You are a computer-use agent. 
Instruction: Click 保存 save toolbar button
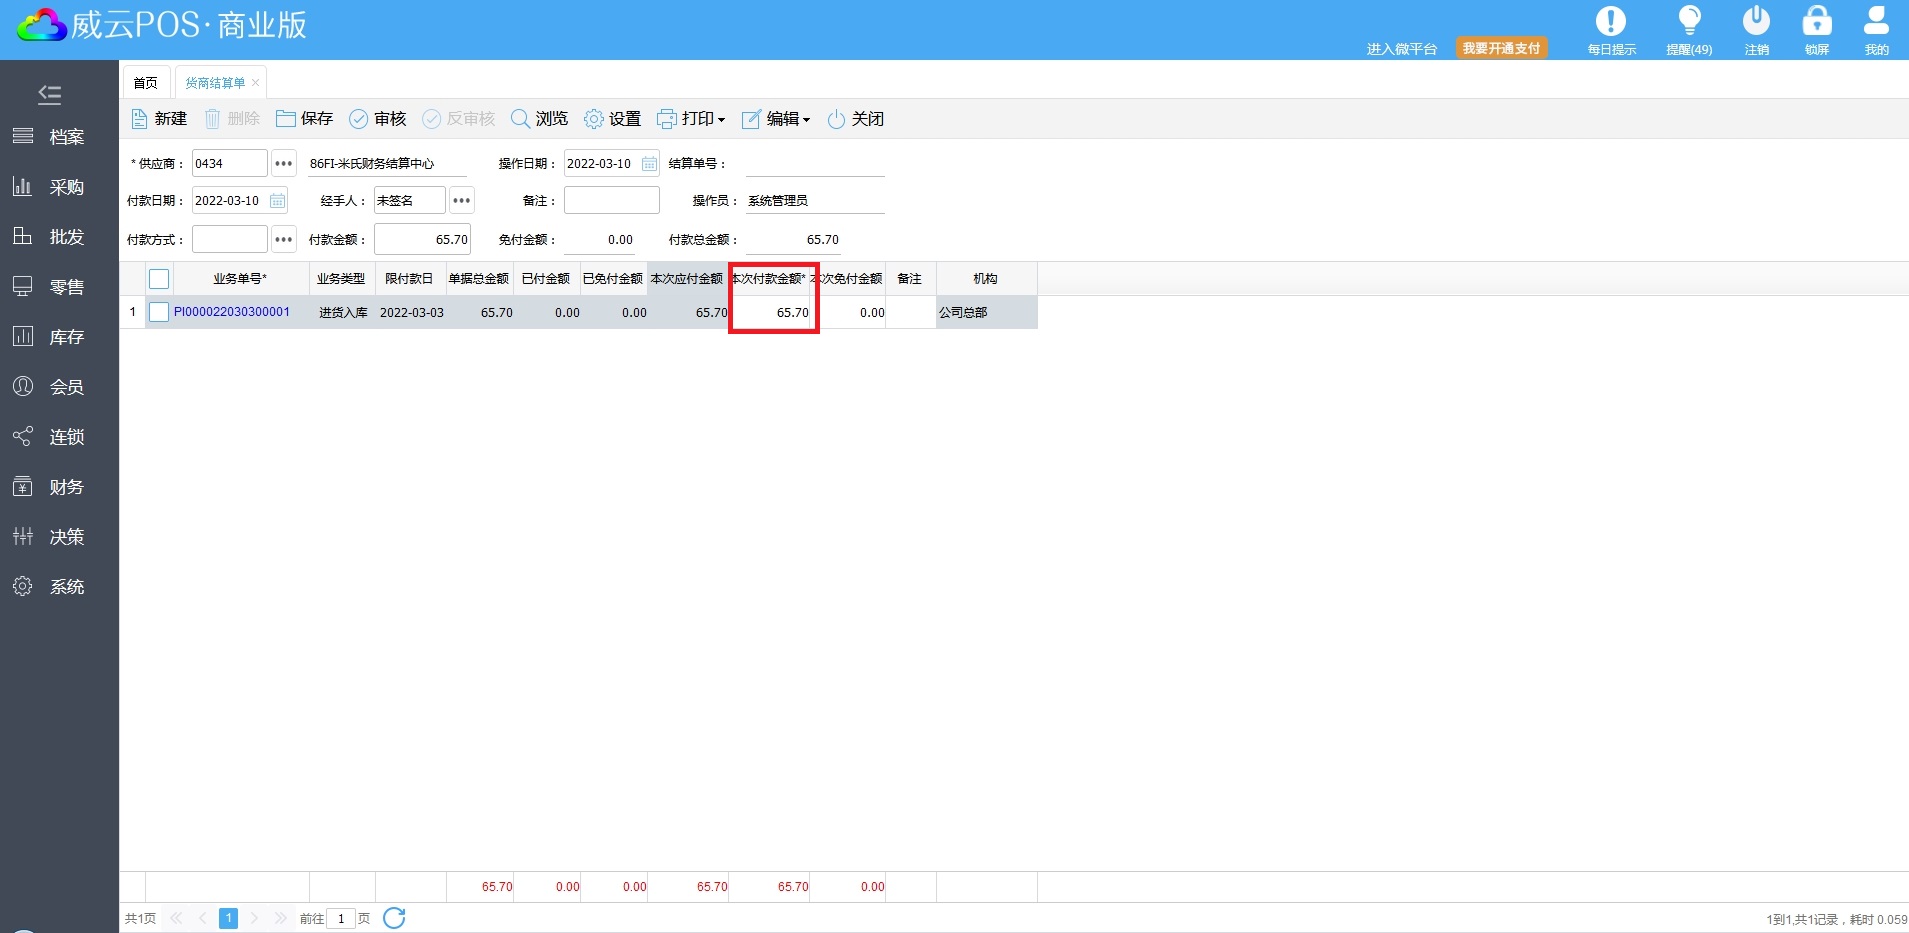[305, 119]
